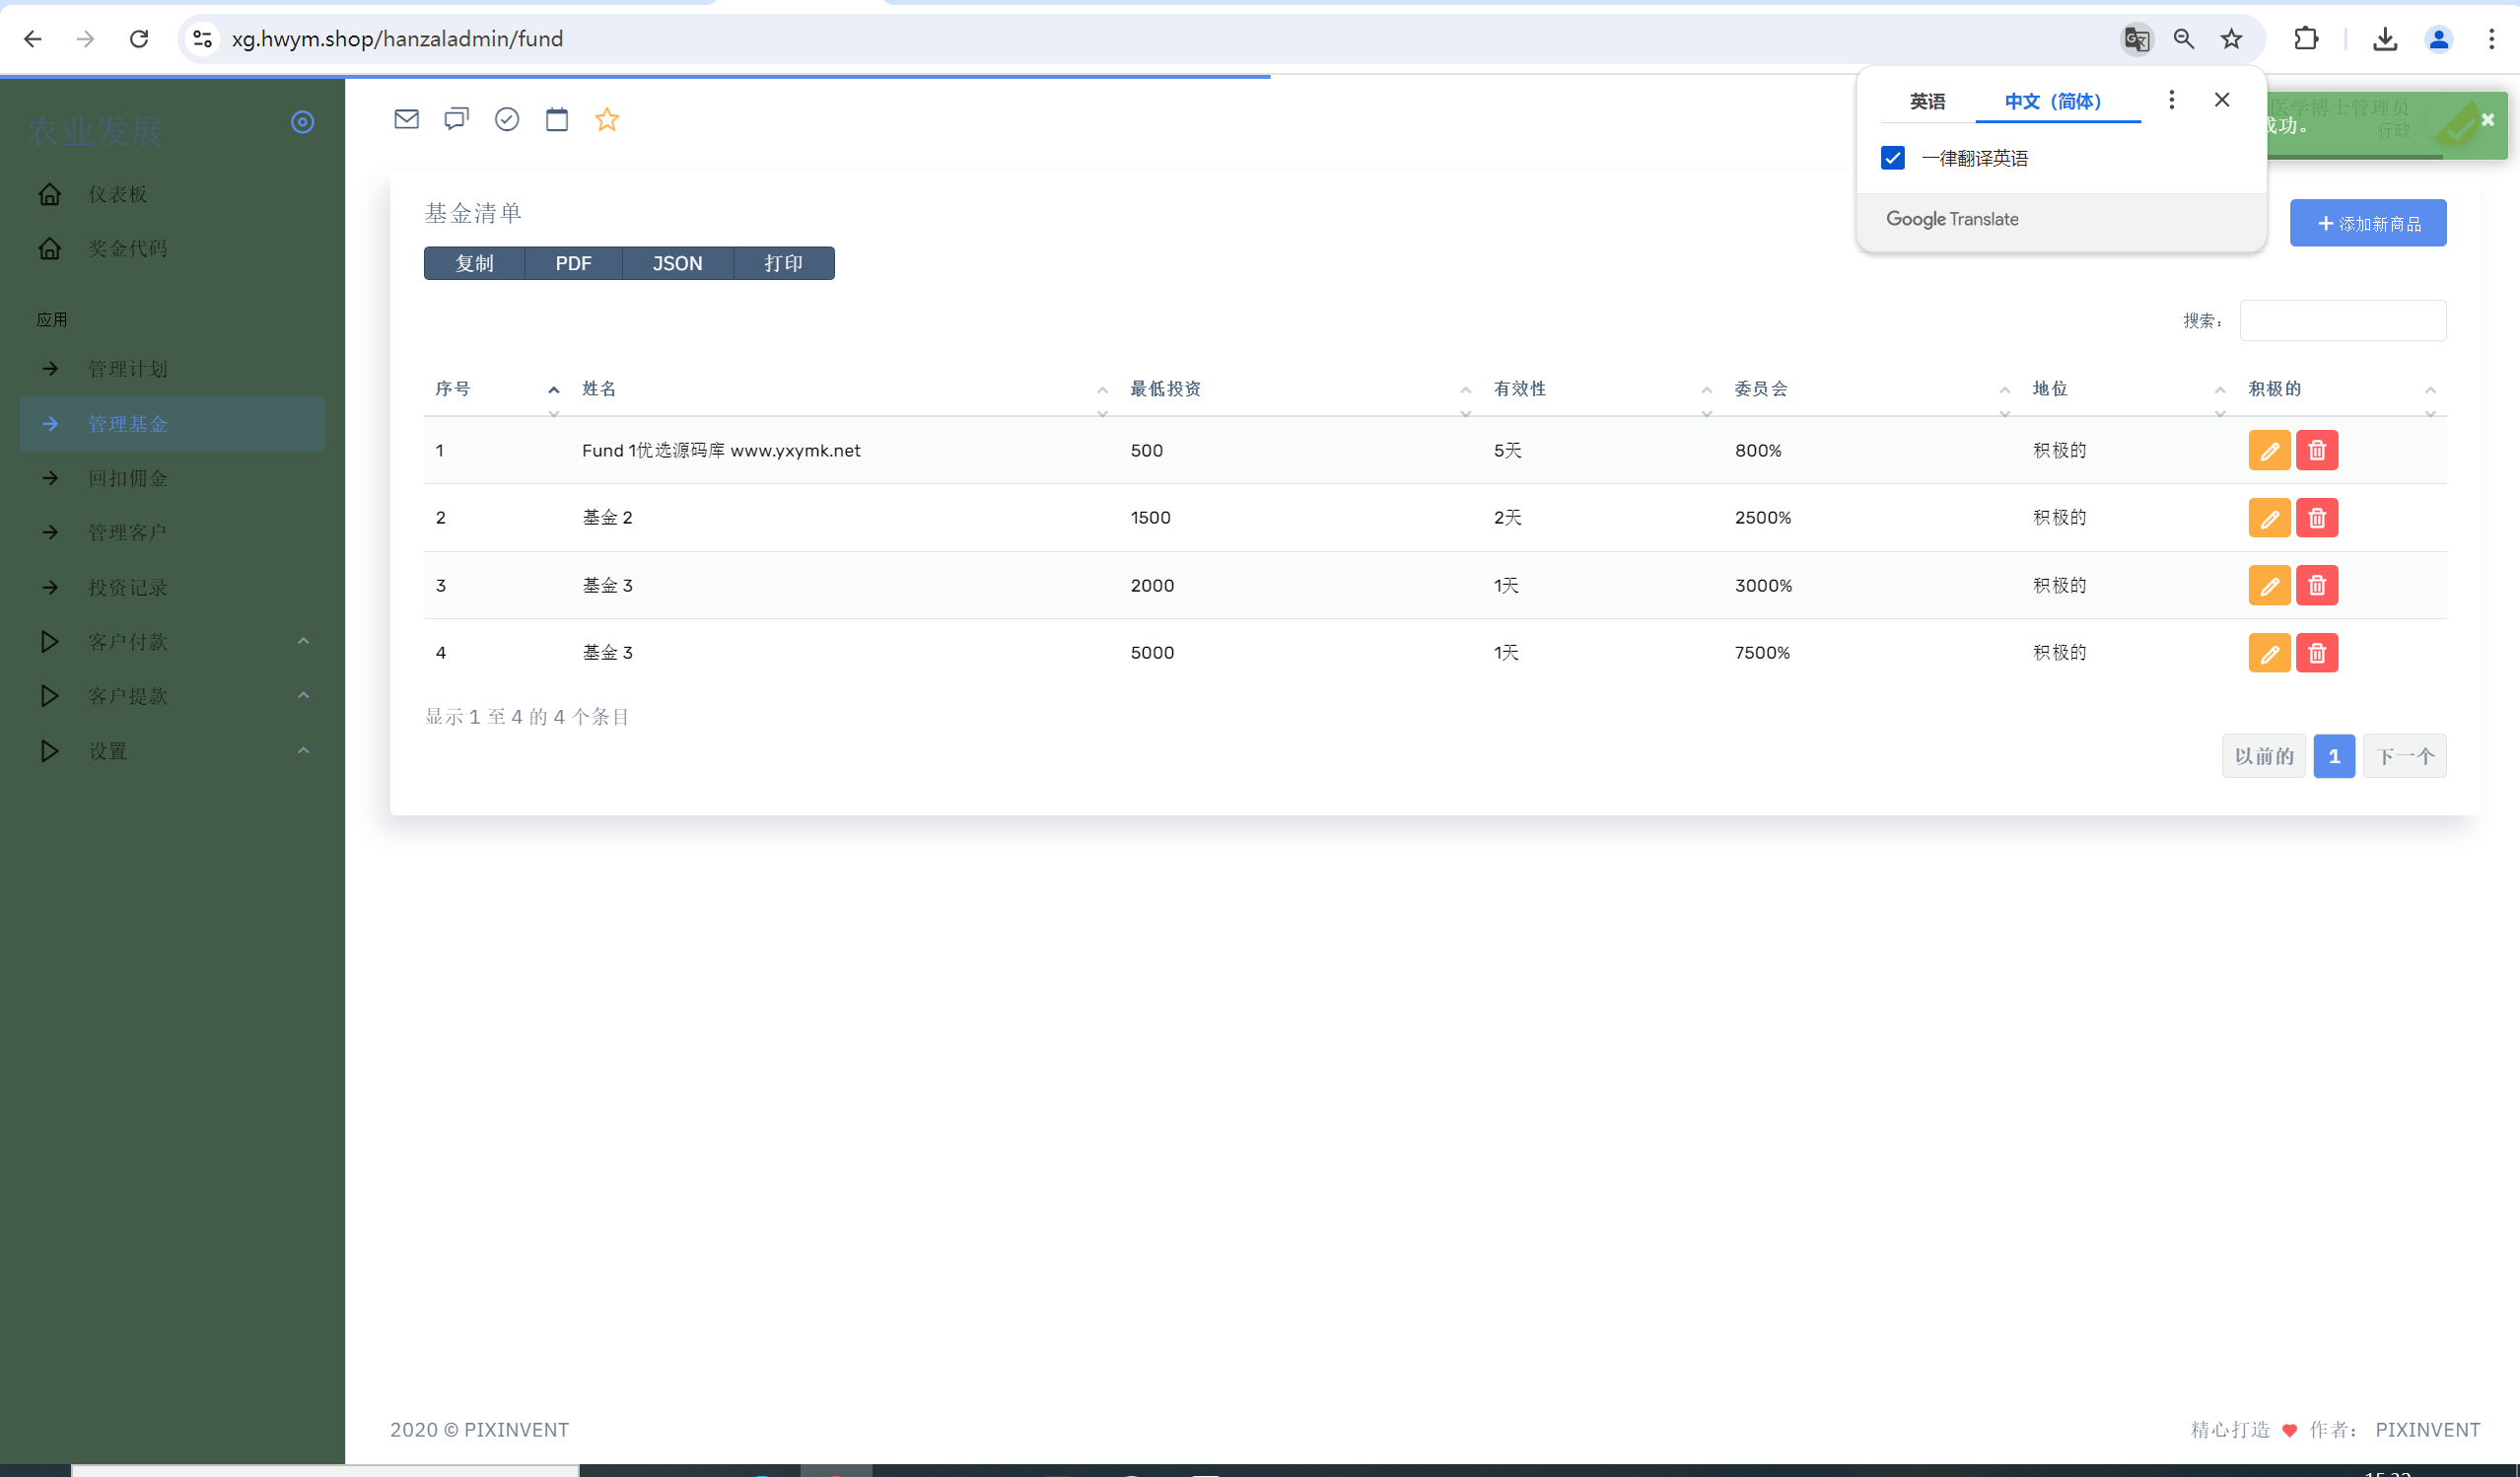Open the calendar icon in top bar

point(557,120)
